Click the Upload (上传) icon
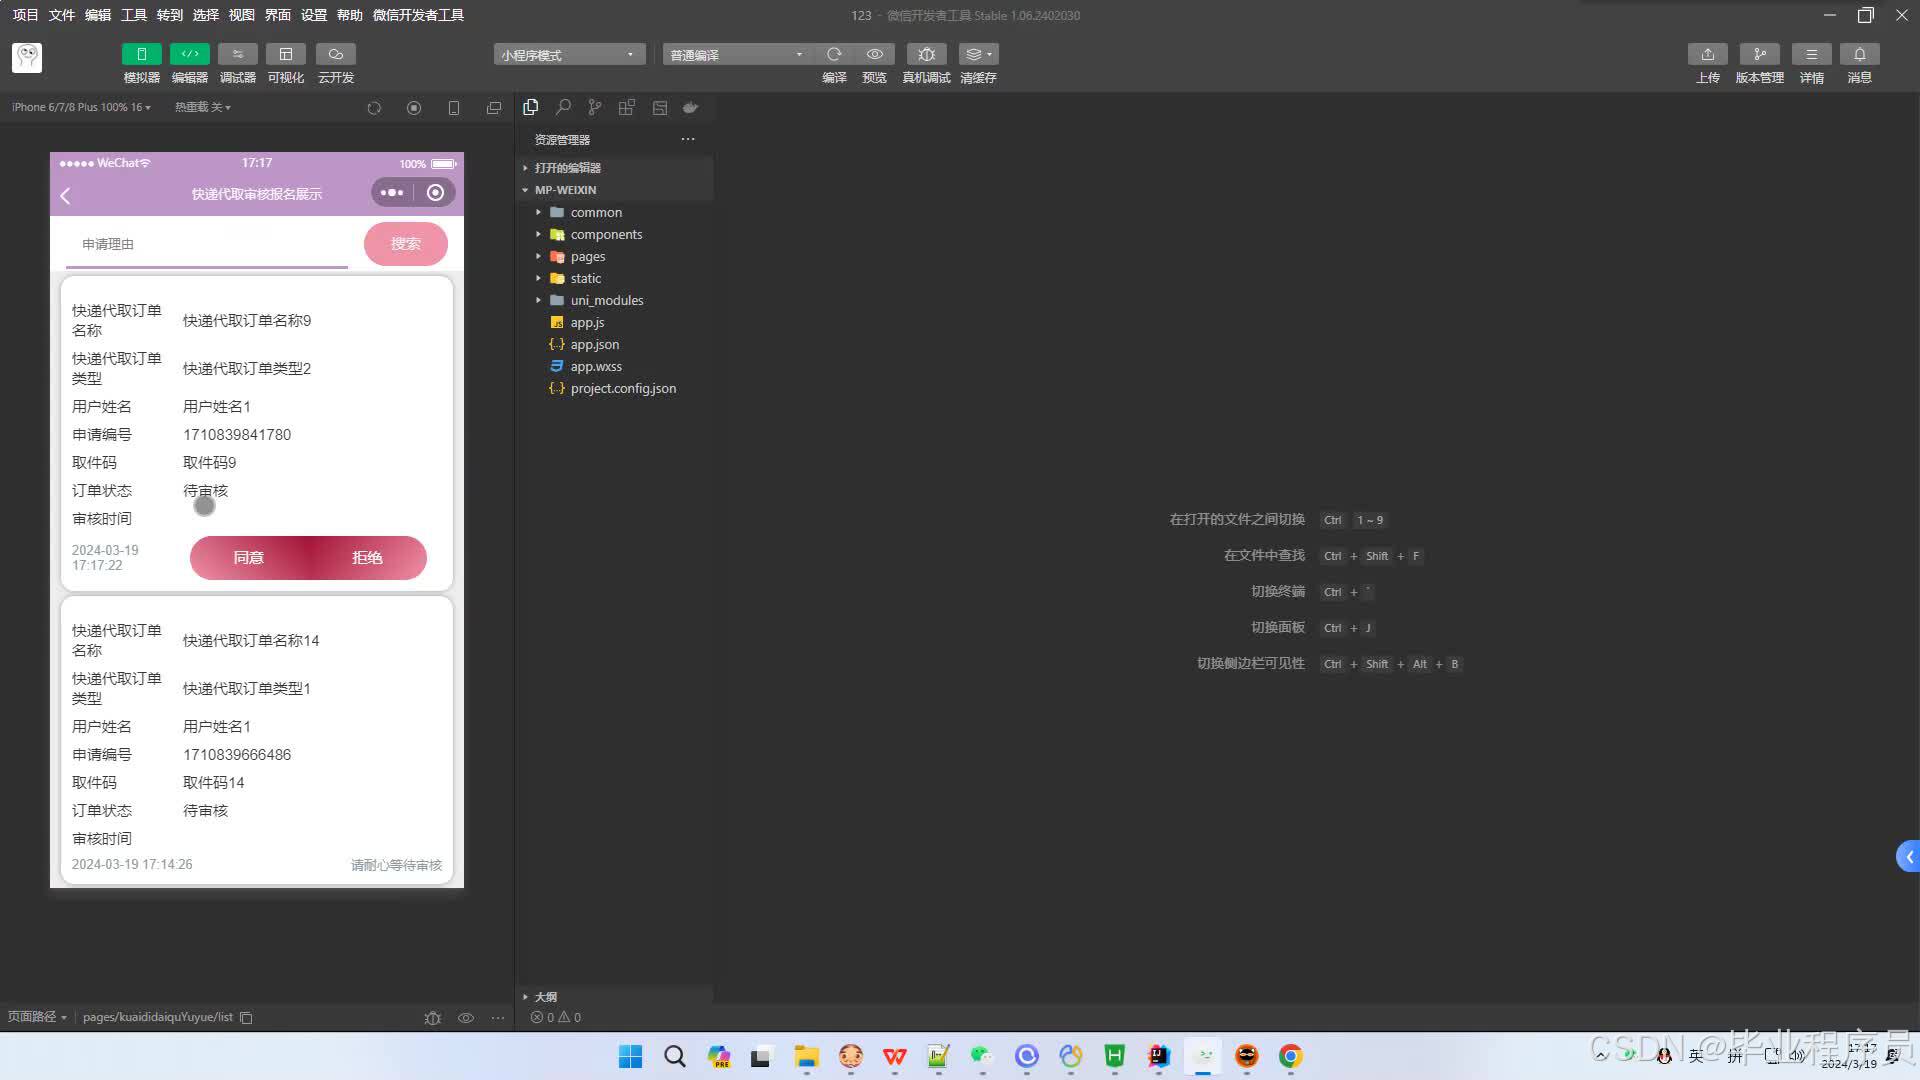The height and width of the screenshot is (1080, 1920). tap(1708, 54)
